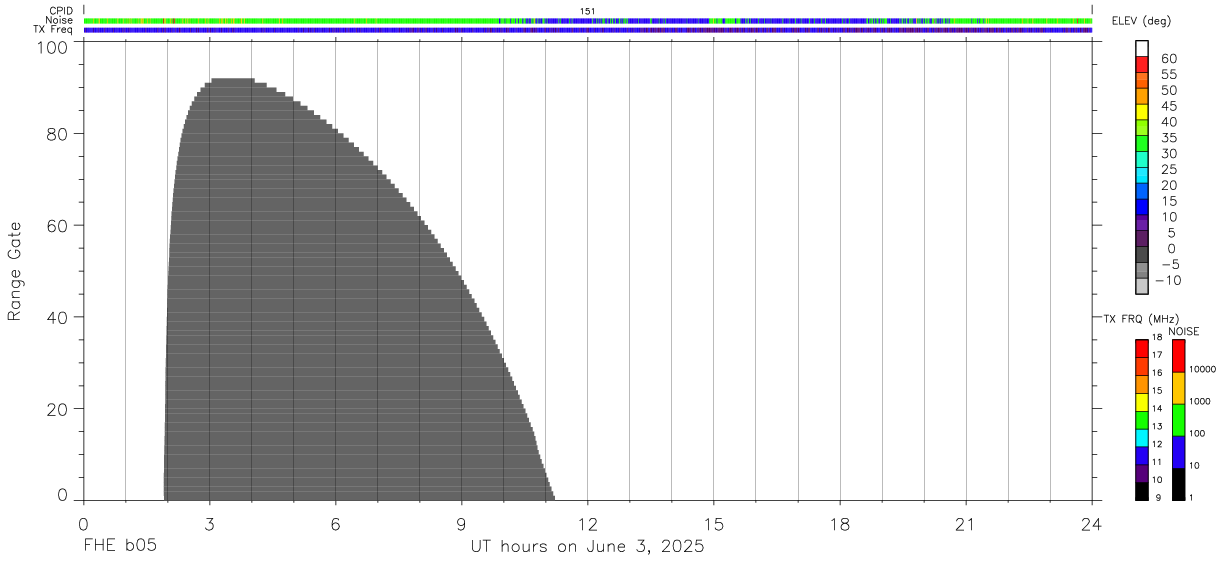Click the NOISE legend title

[1183, 331]
